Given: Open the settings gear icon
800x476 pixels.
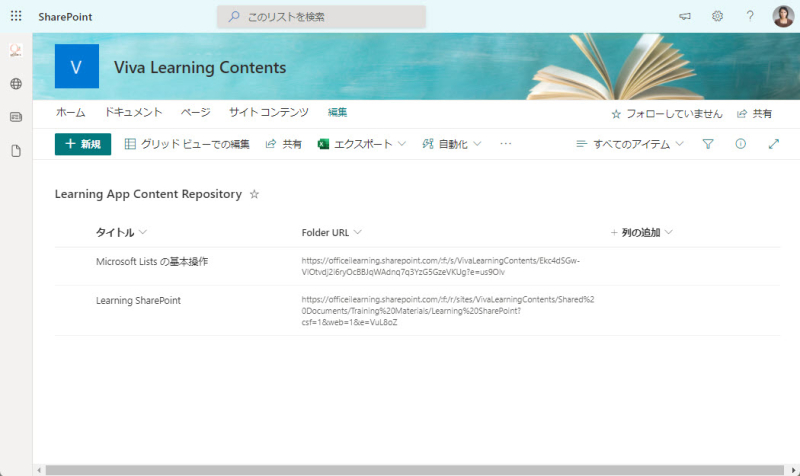Looking at the screenshot, I should (x=717, y=16).
